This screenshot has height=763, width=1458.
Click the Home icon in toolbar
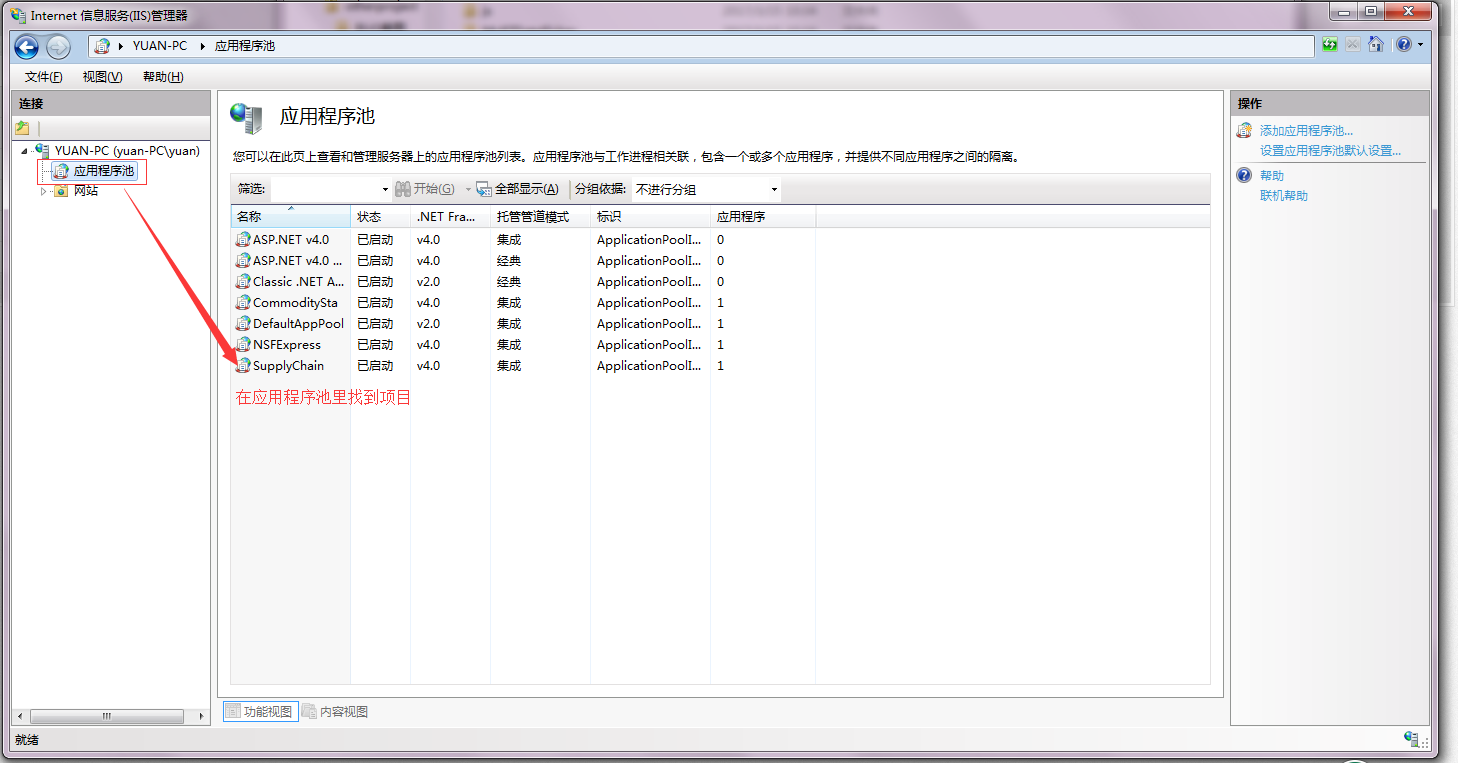[1376, 45]
